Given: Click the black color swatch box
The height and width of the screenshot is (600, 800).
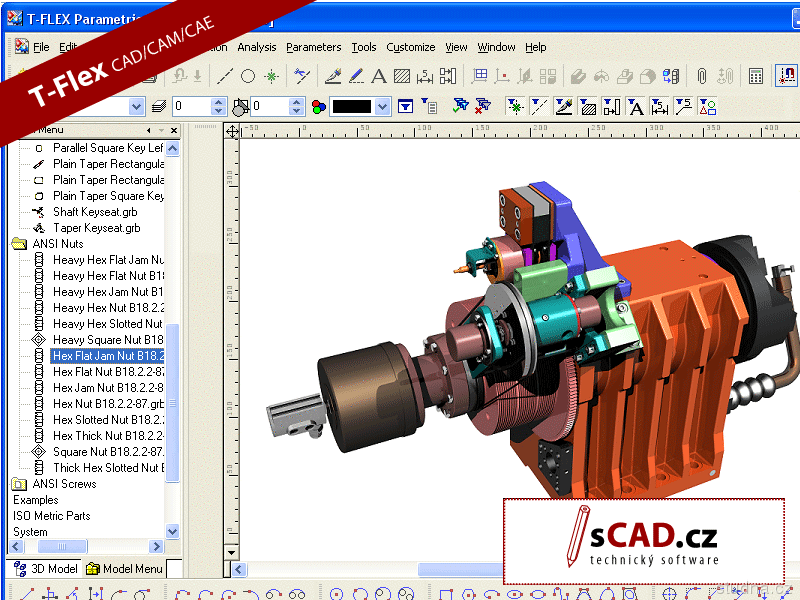Looking at the screenshot, I should pyautogui.click(x=352, y=107).
